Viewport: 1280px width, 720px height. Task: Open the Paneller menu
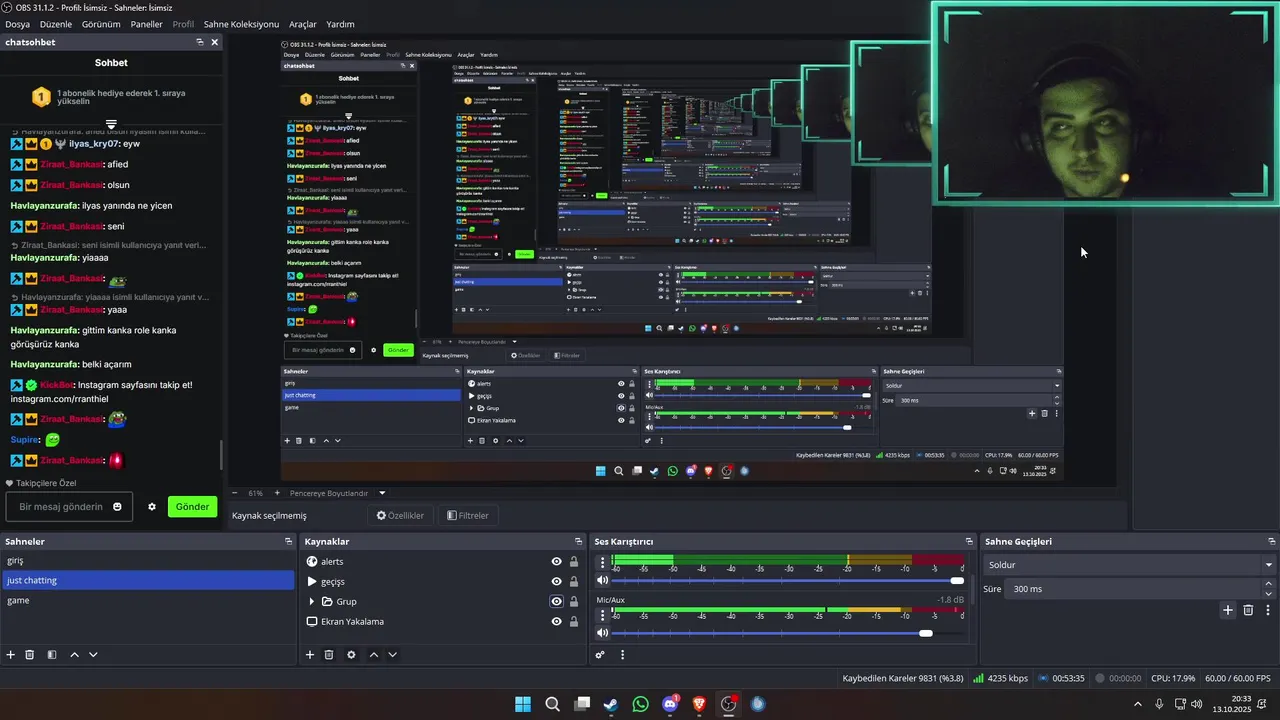pos(146,24)
